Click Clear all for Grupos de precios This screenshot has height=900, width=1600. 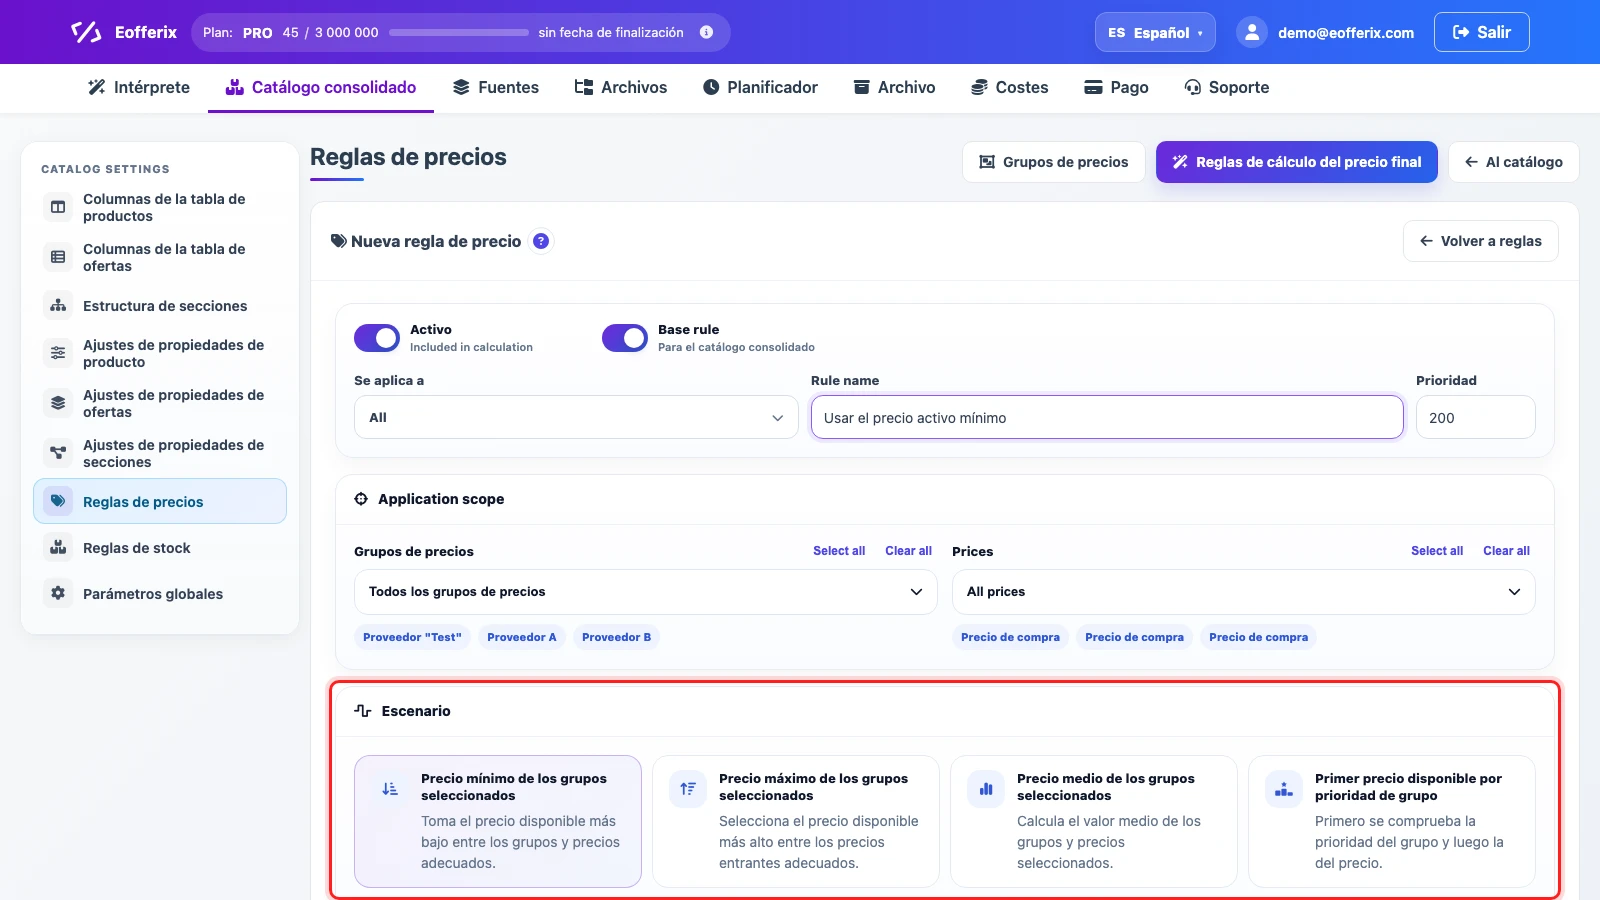(x=908, y=551)
